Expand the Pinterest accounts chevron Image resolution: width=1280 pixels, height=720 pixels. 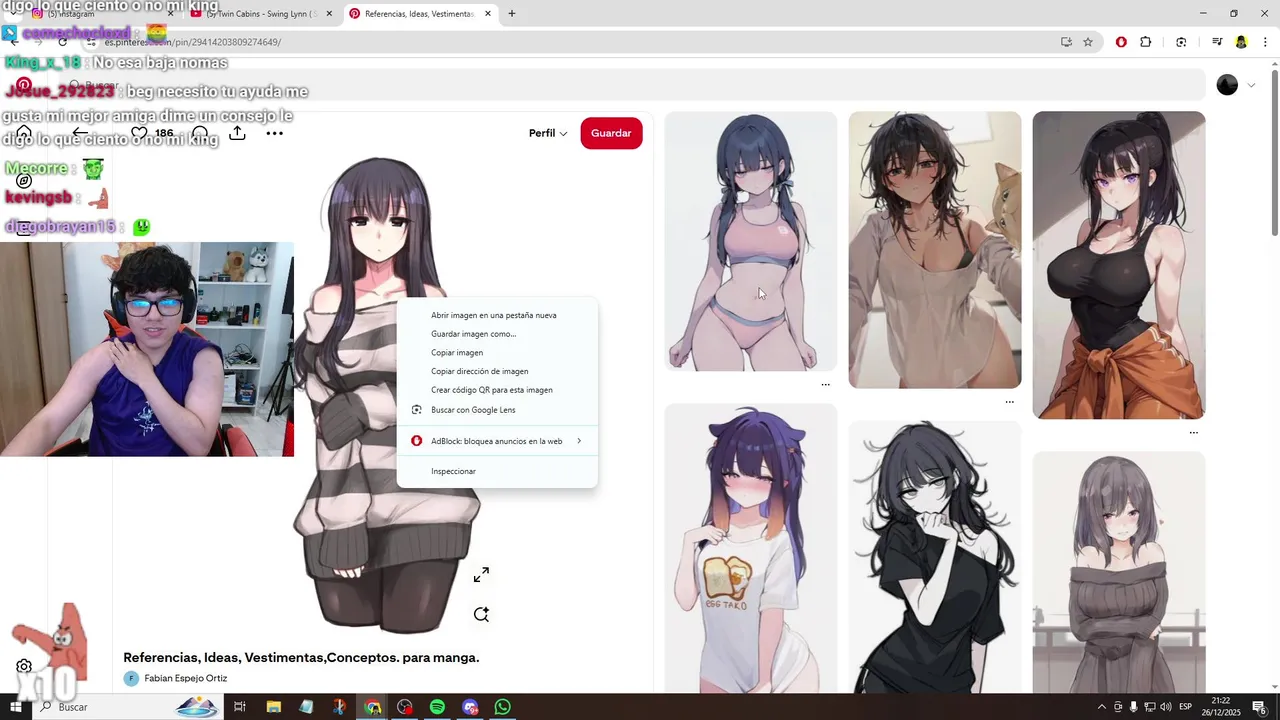click(x=1251, y=85)
